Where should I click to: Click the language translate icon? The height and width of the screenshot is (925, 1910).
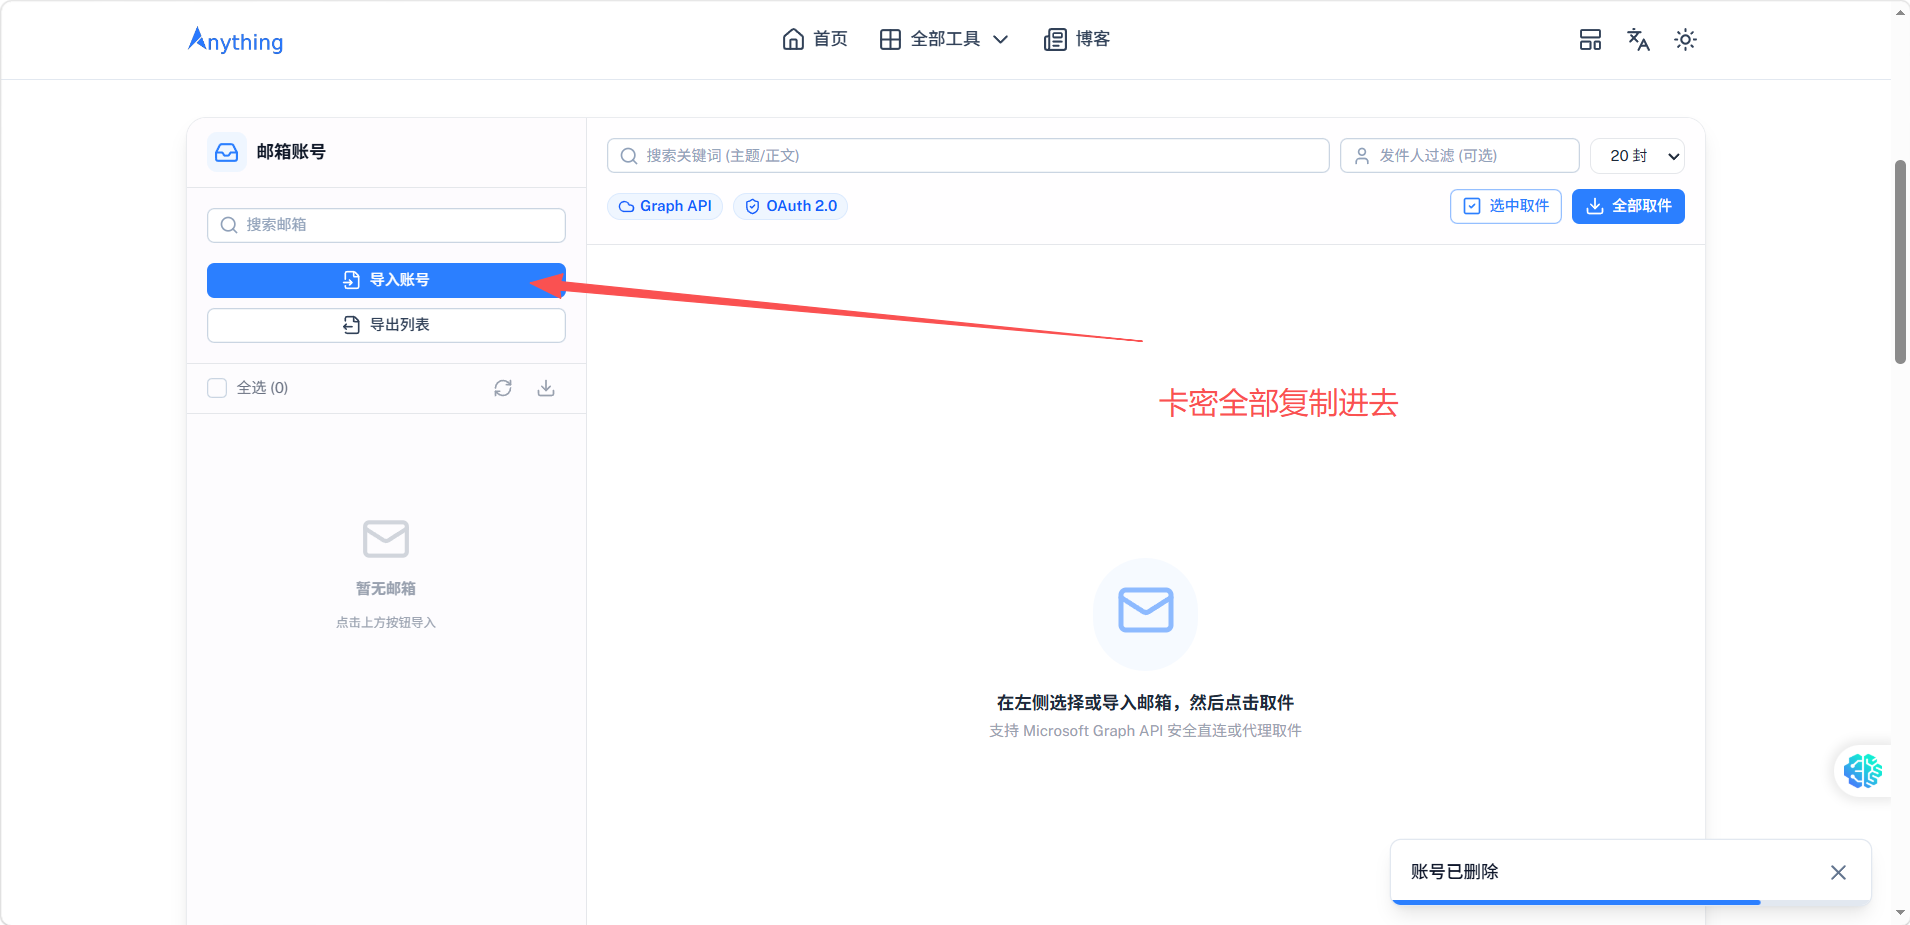pyautogui.click(x=1638, y=40)
